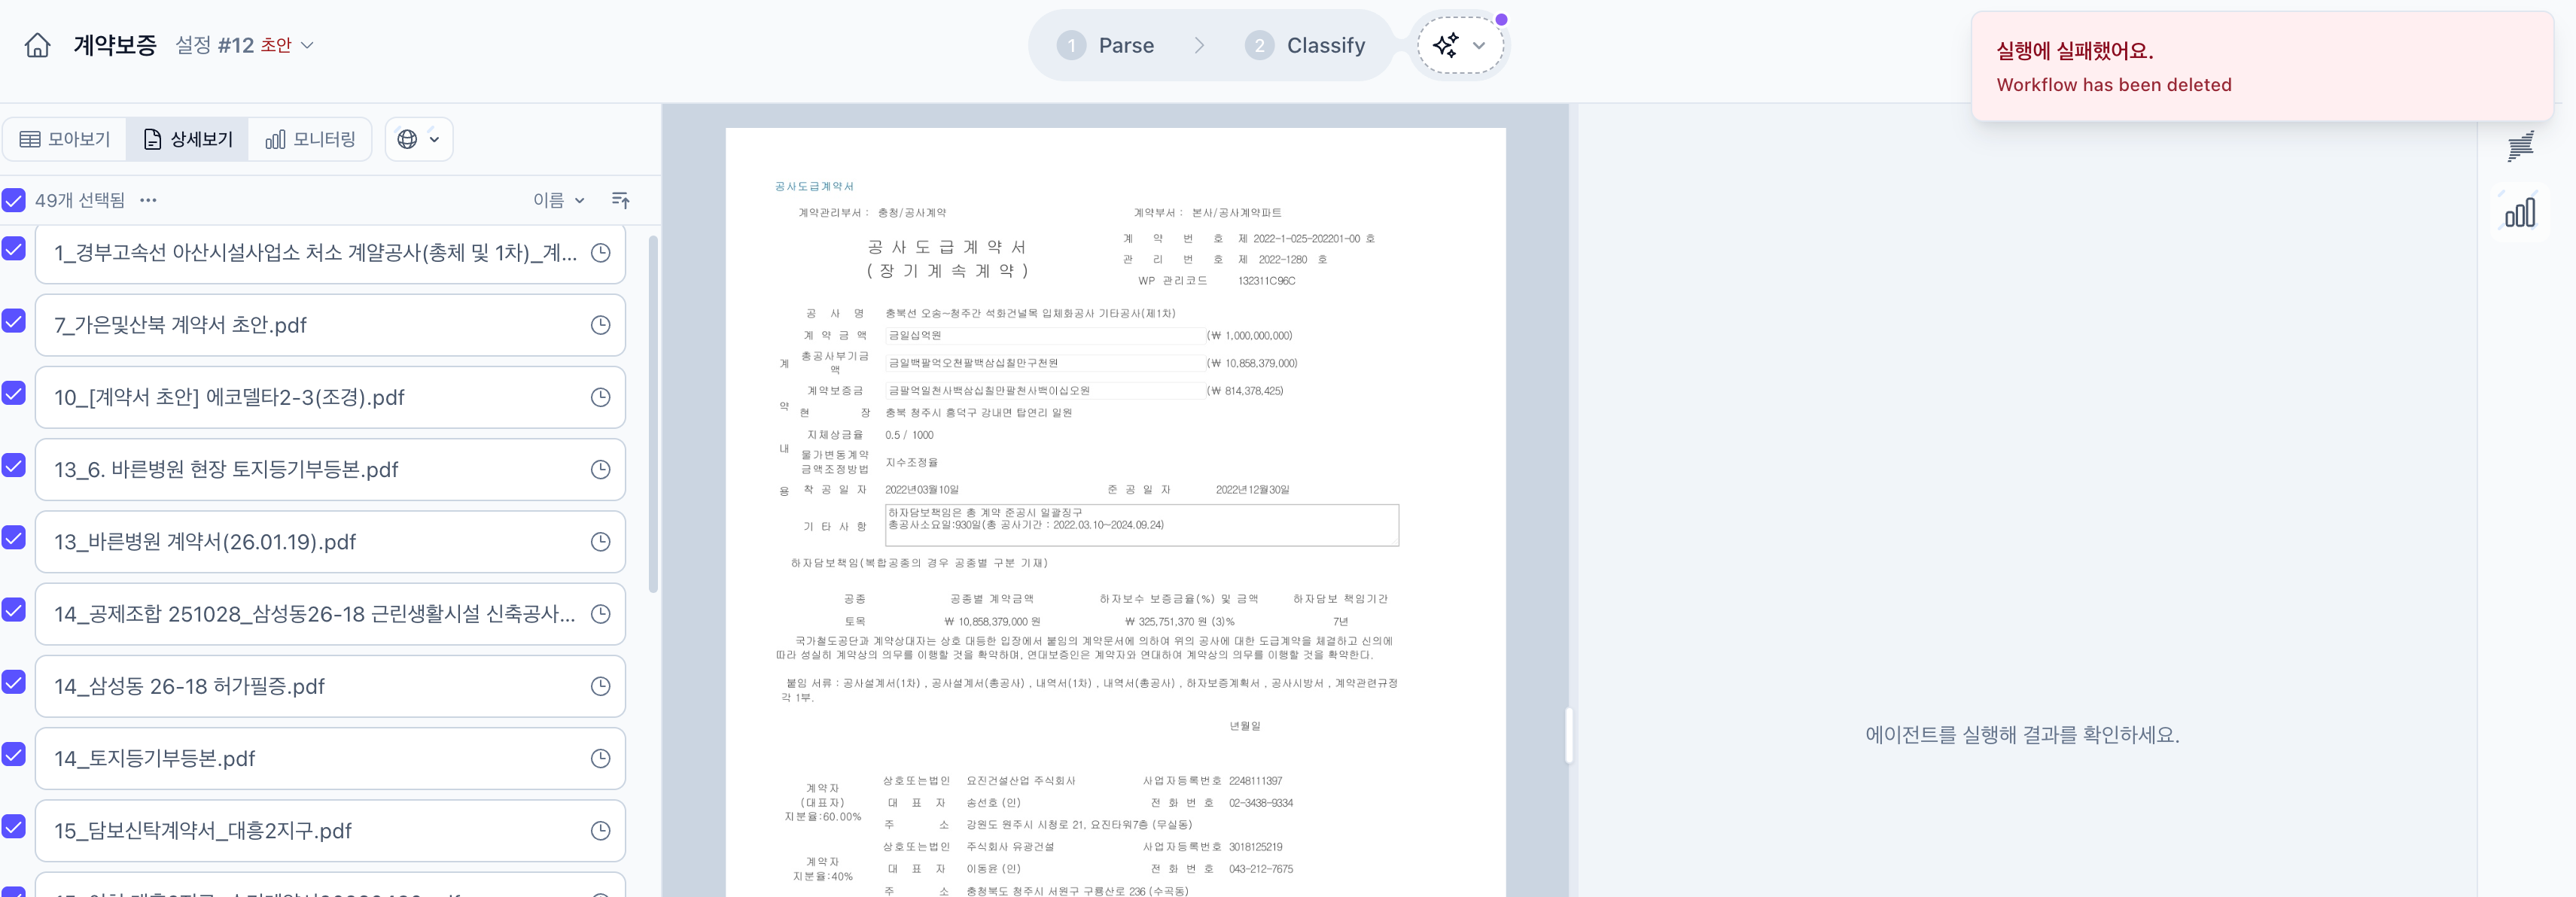Open the AI sparkle agent button

[1446, 45]
